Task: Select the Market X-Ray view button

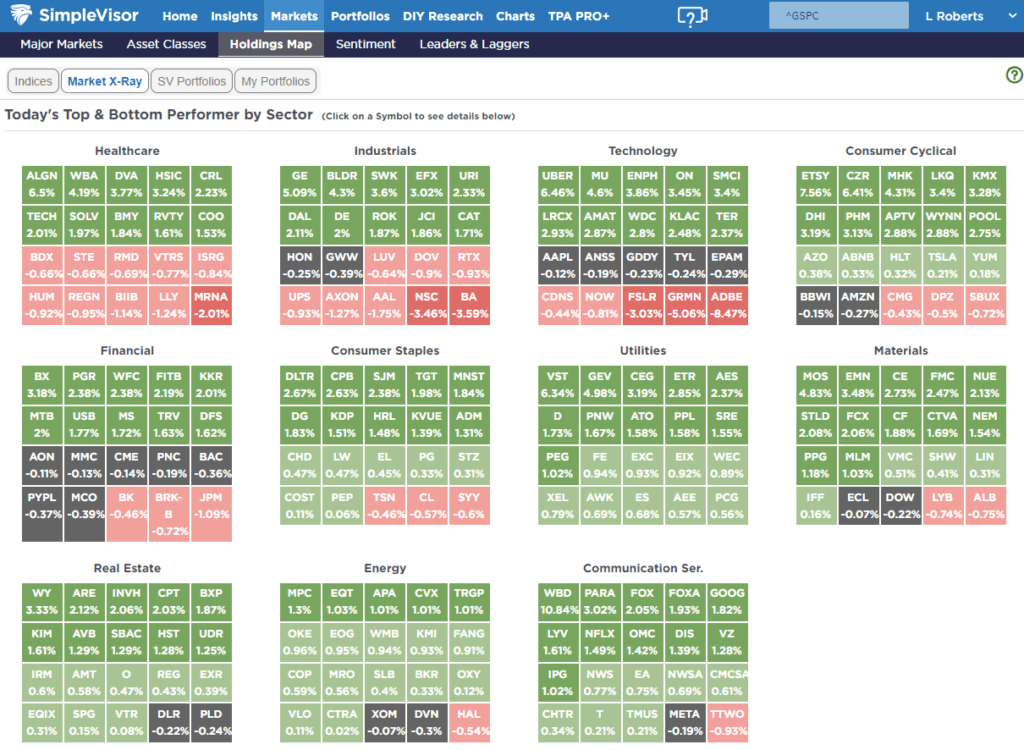Action: [104, 81]
